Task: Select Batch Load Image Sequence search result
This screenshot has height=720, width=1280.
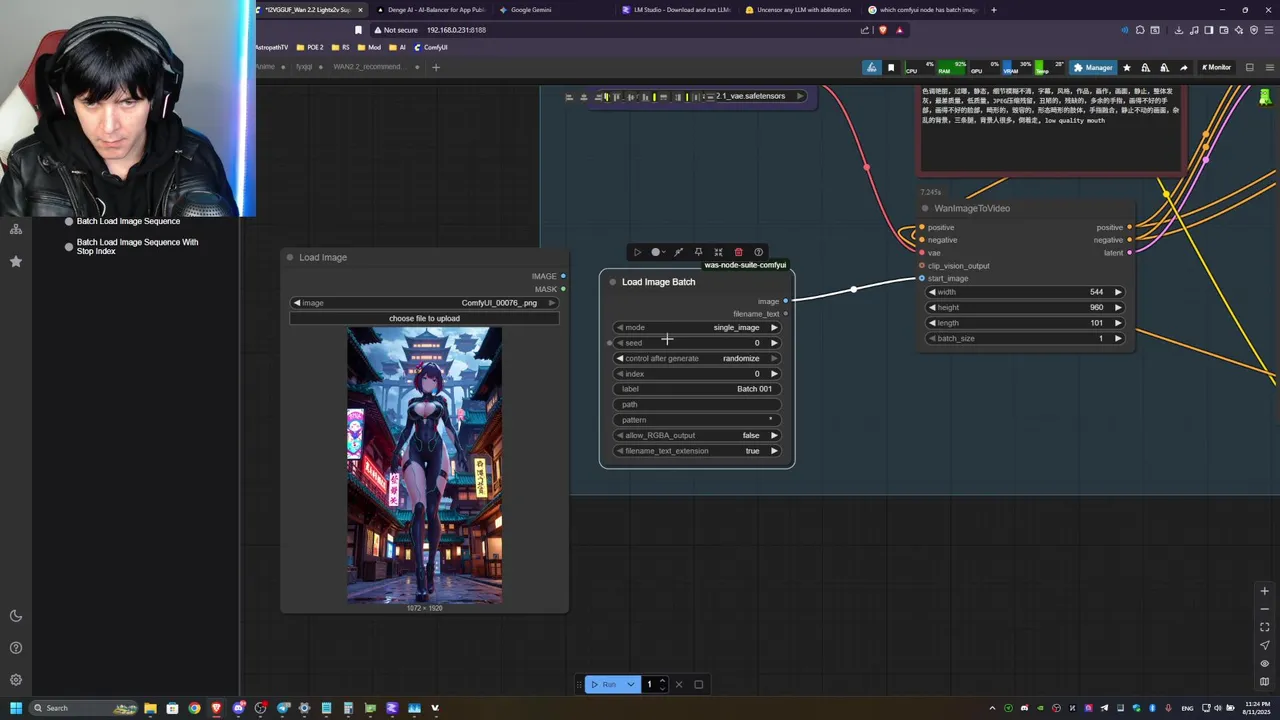Action: pos(128,221)
